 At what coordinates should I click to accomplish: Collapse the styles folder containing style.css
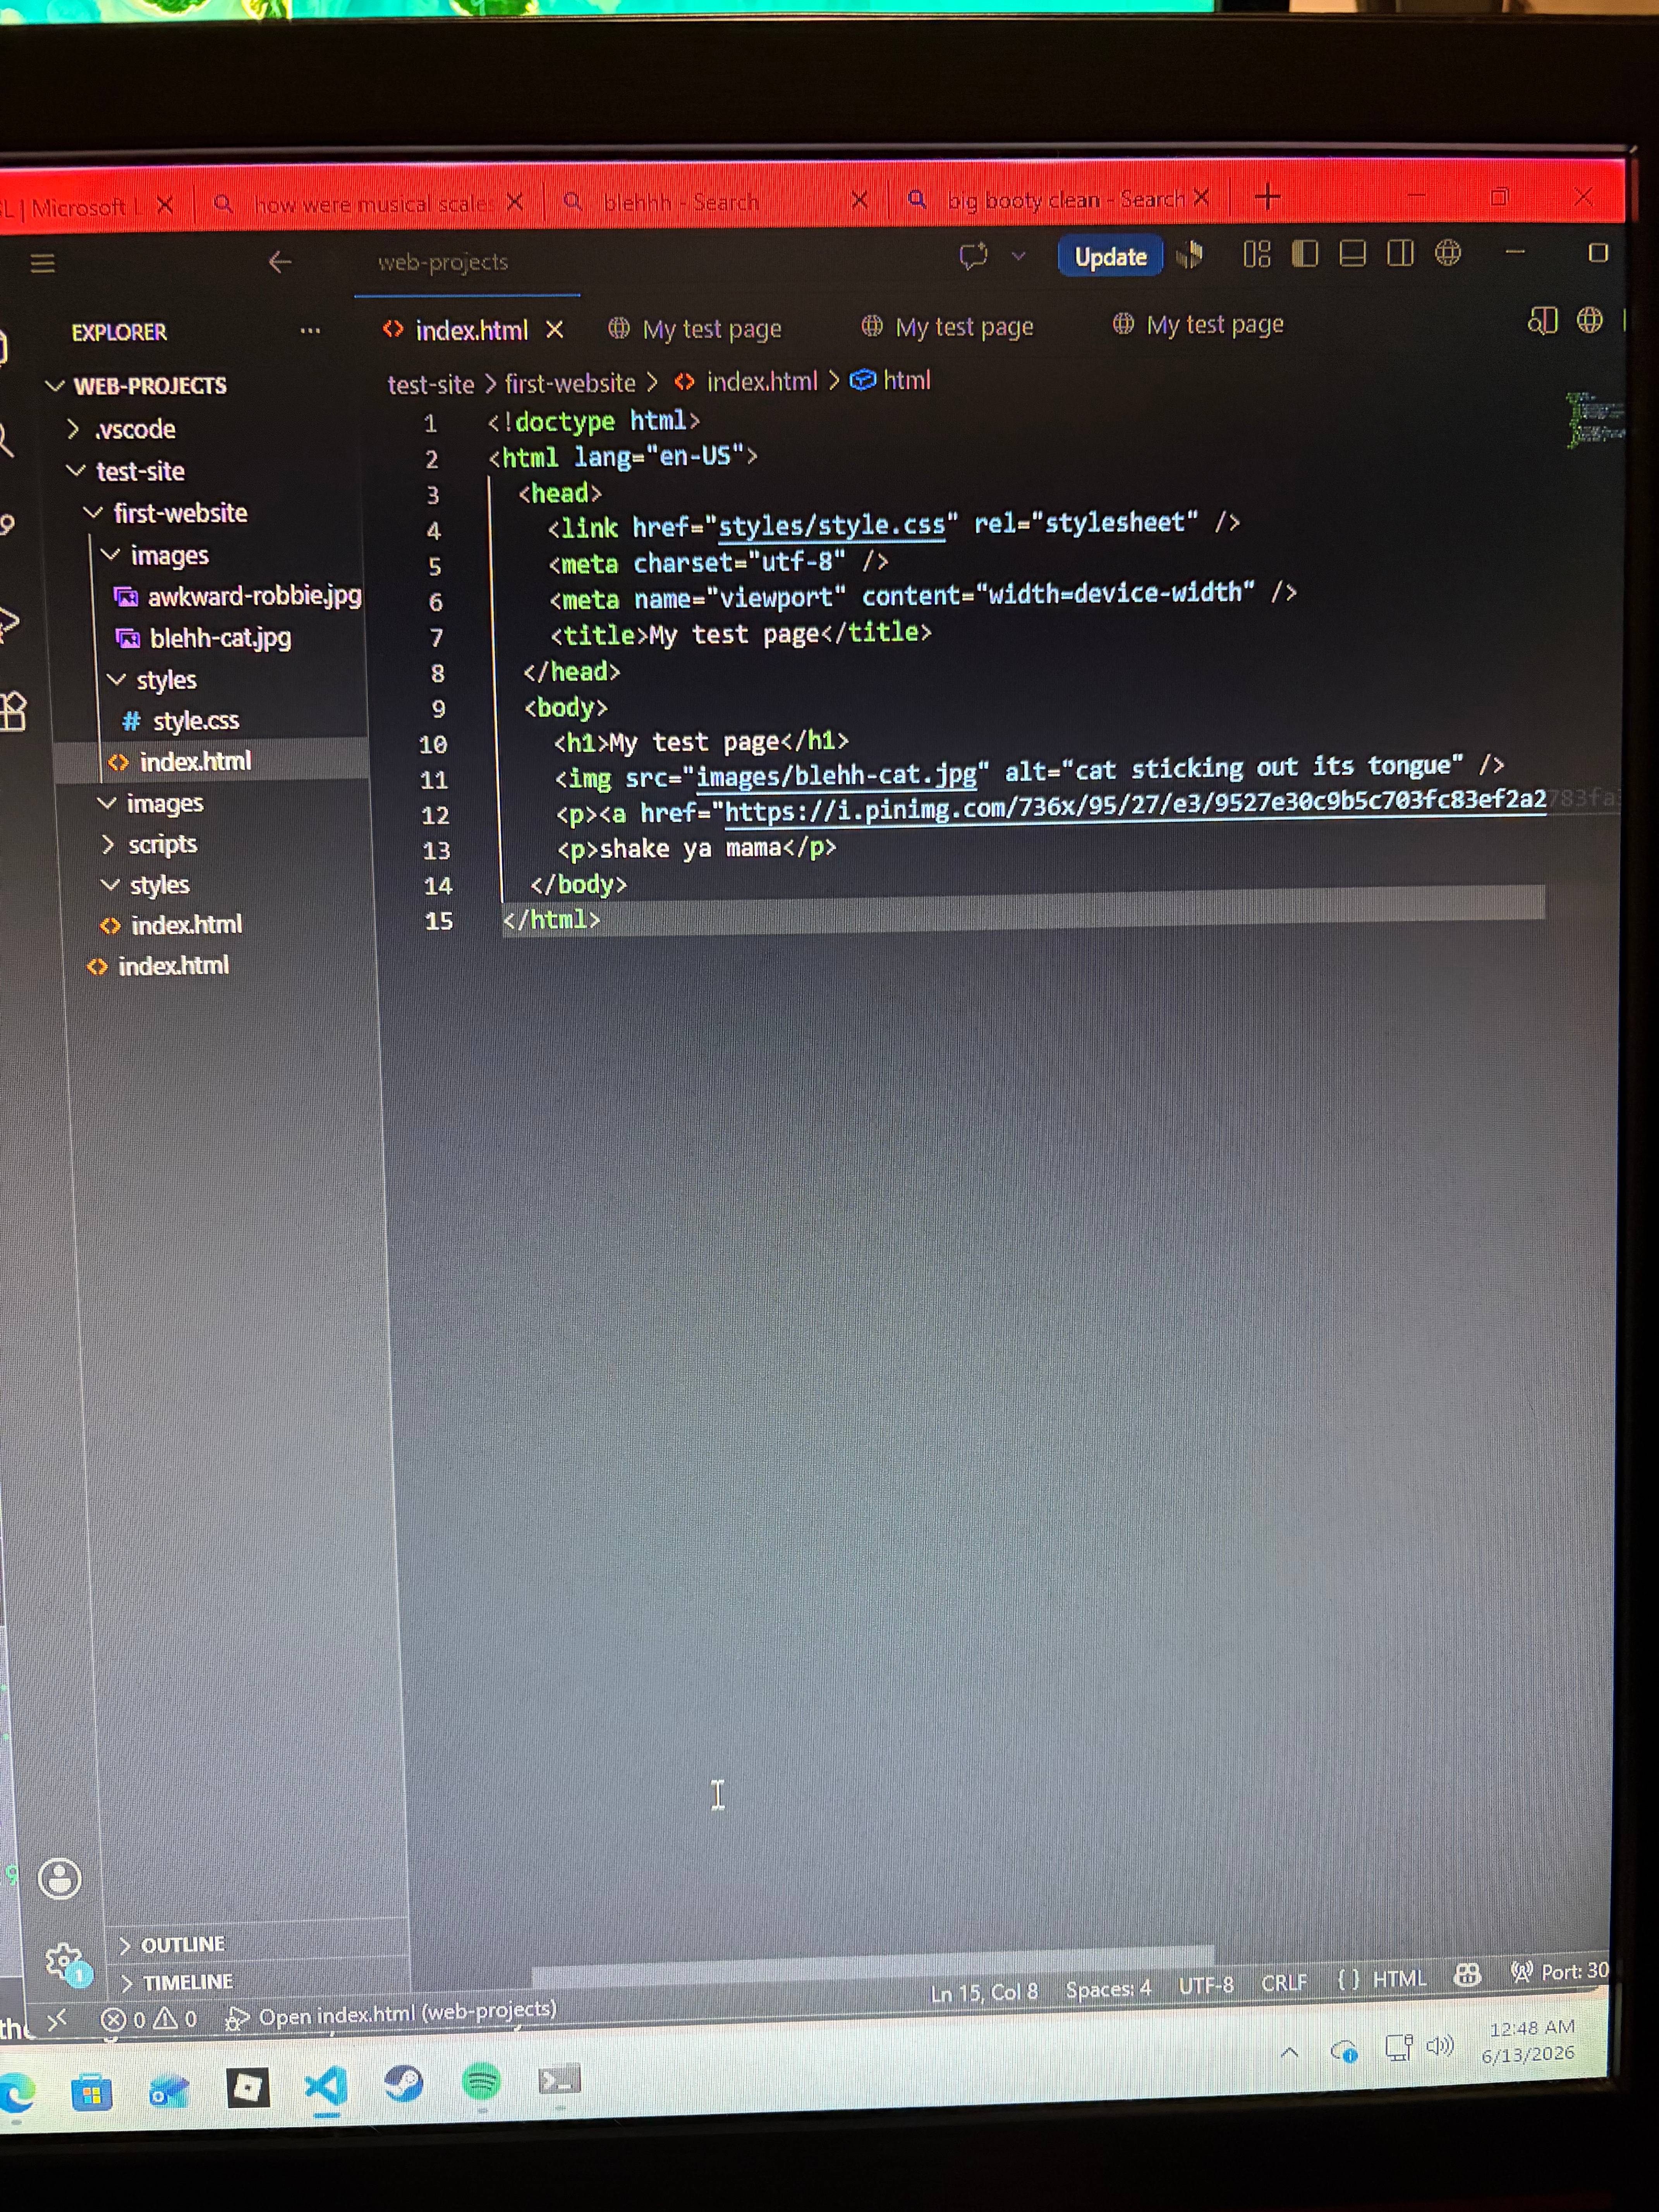(152, 680)
